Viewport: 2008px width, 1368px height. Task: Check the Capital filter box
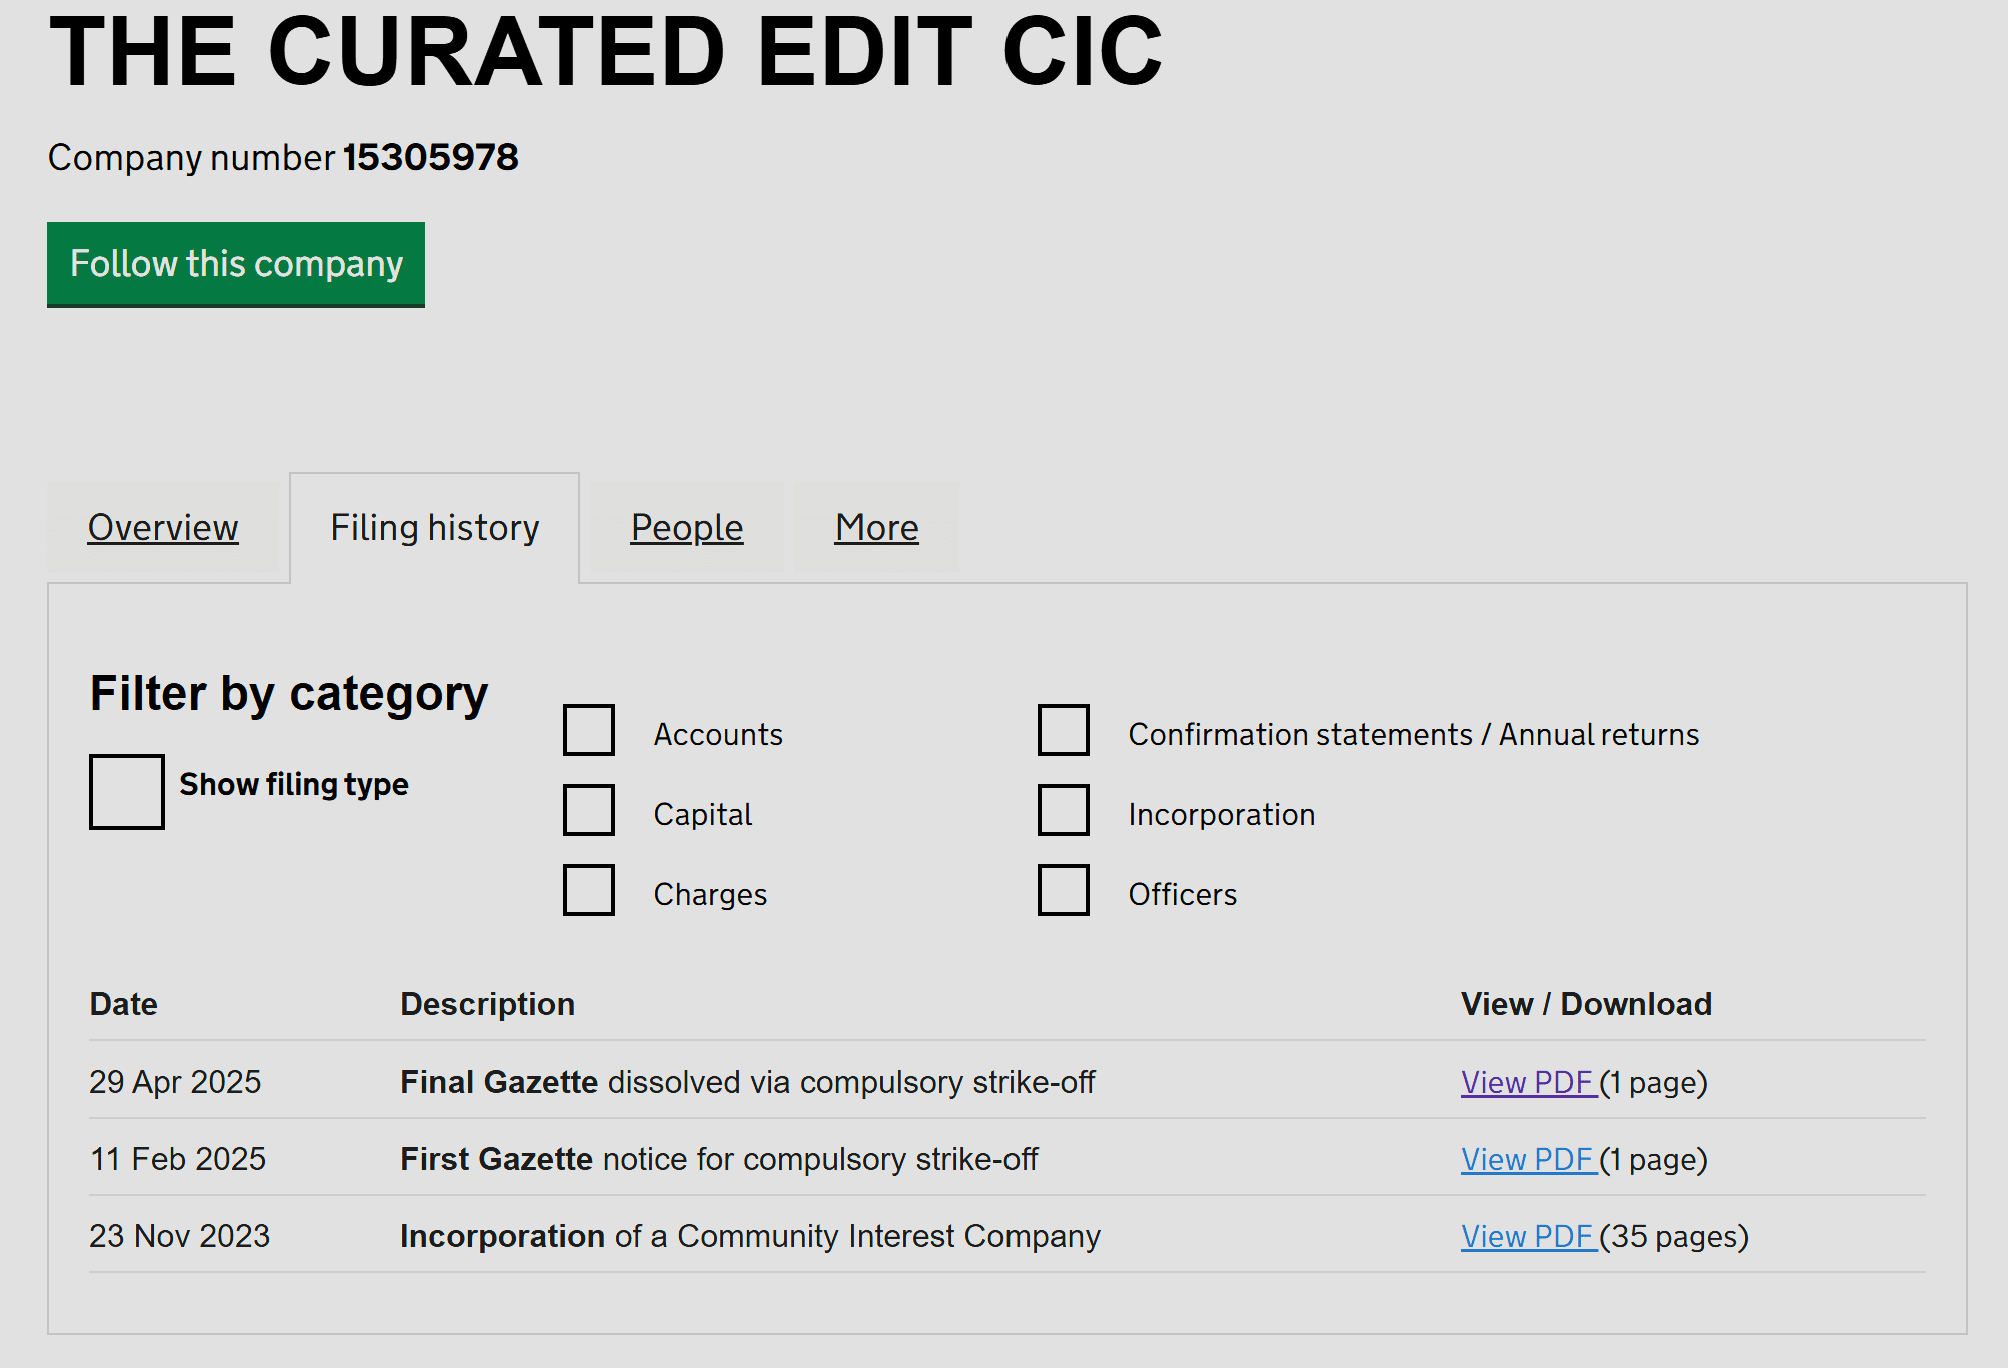(589, 810)
